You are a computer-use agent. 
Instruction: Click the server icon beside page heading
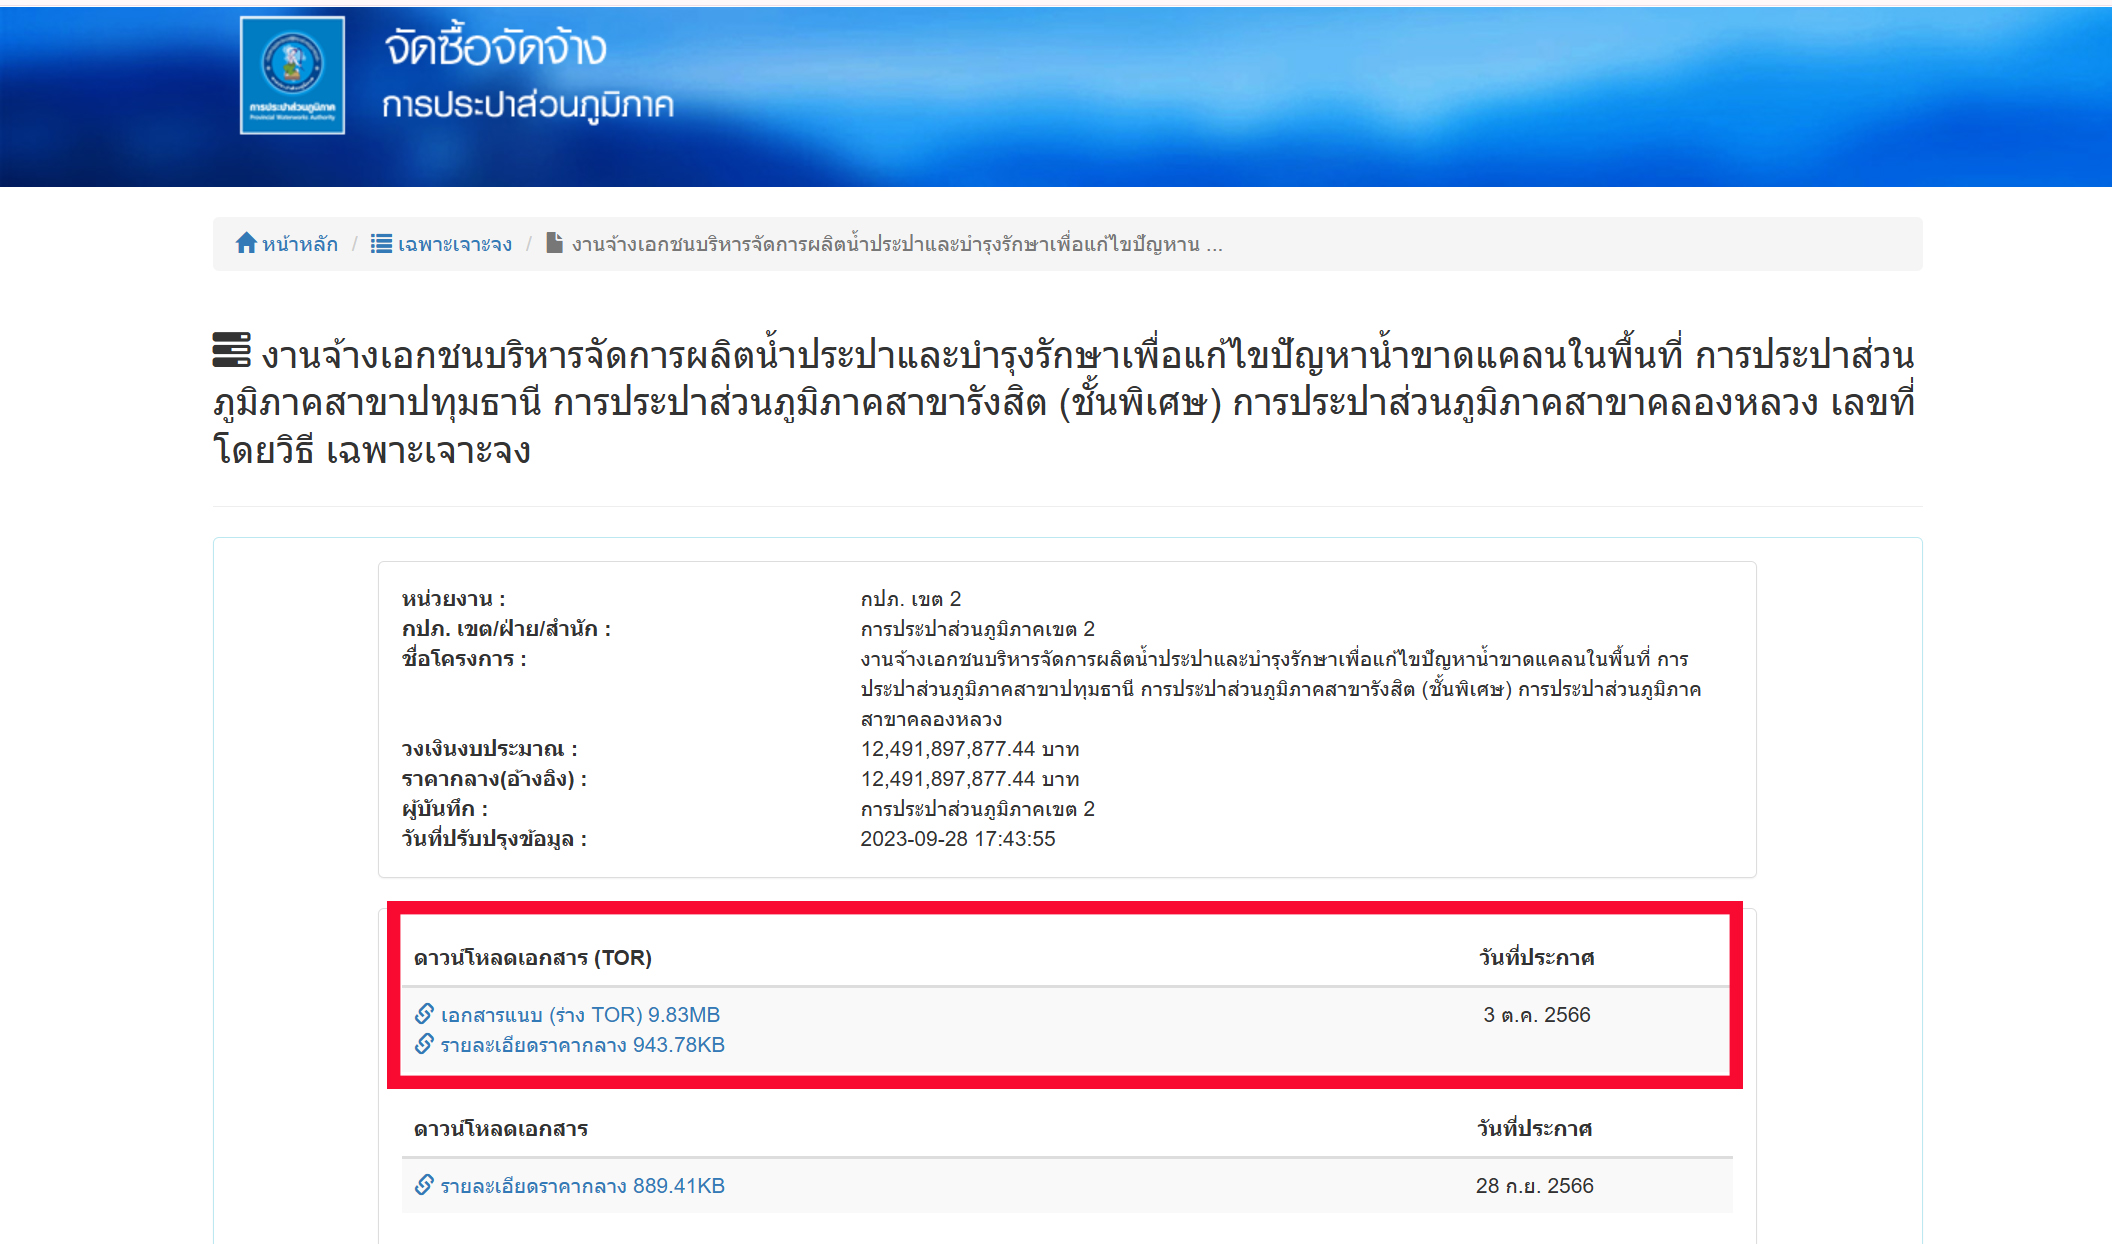tap(232, 350)
